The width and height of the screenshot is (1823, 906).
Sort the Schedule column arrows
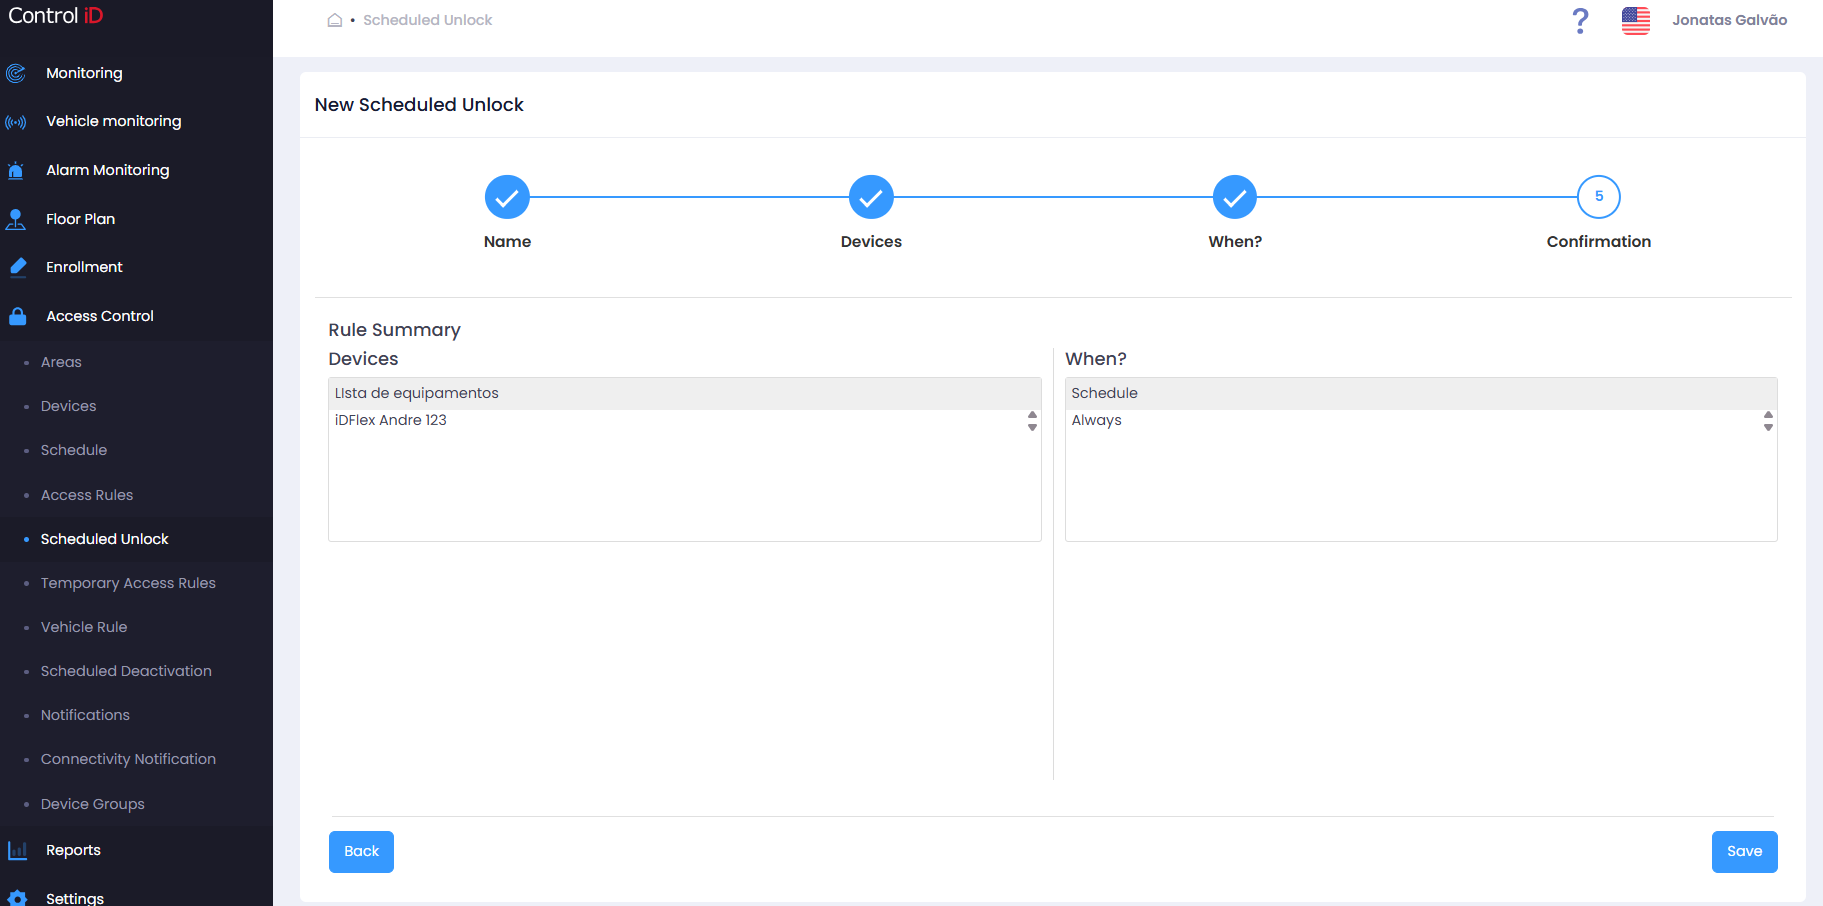[1768, 421]
